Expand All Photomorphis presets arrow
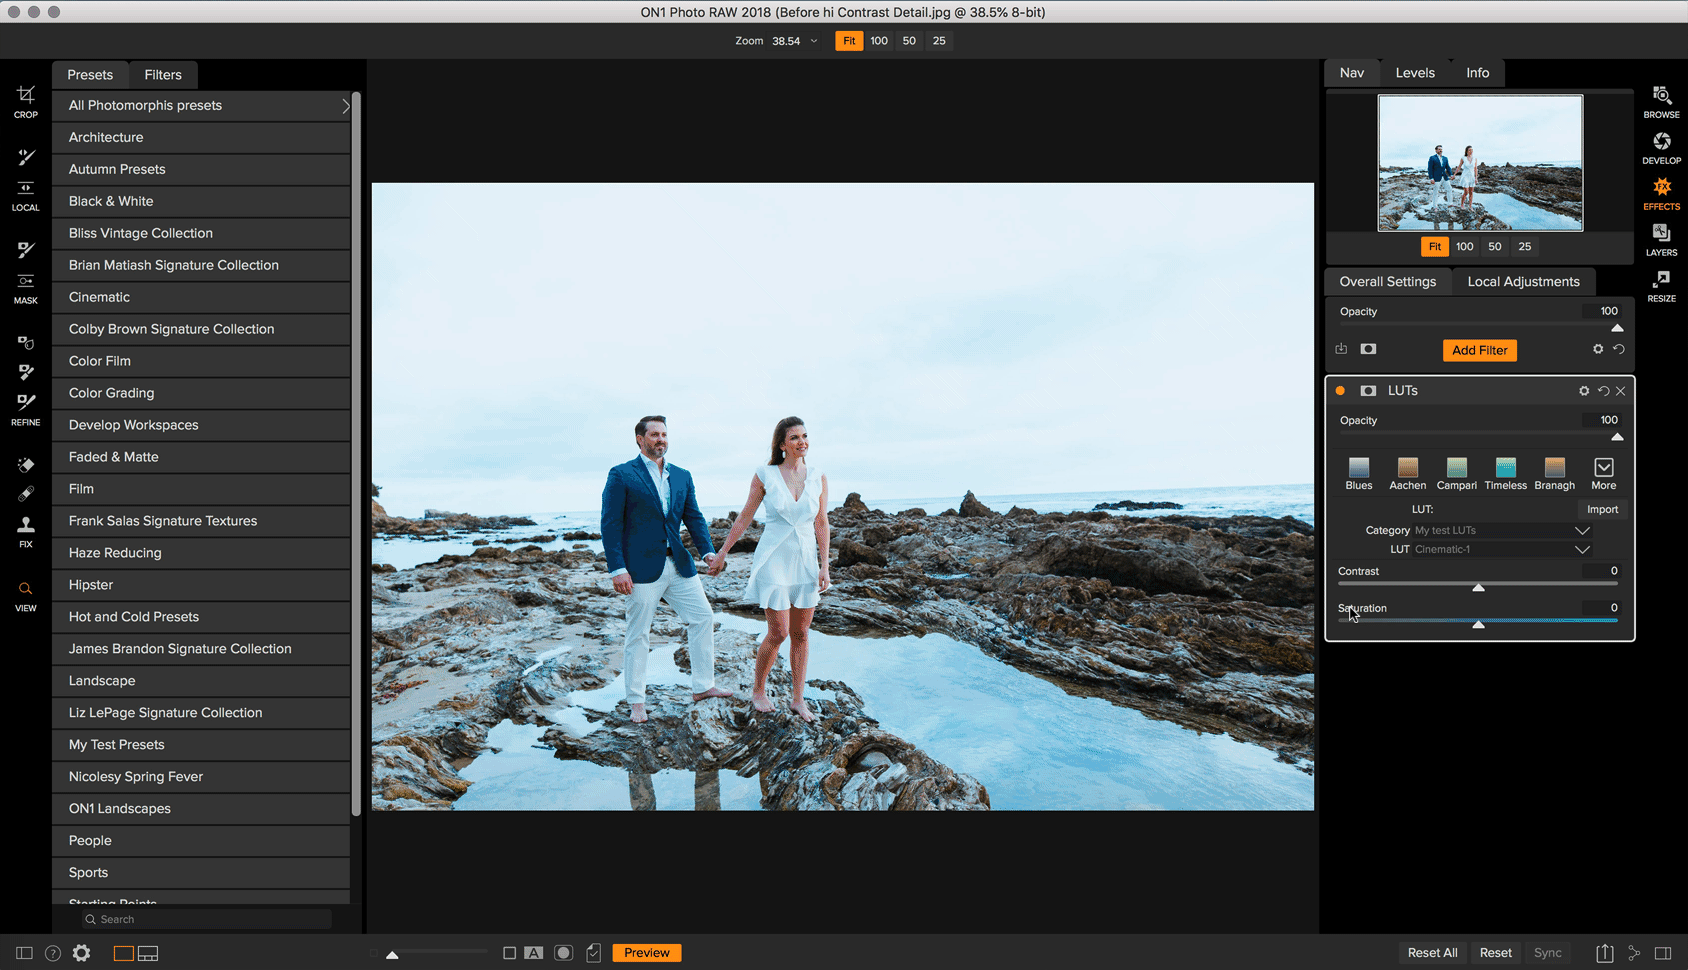This screenshot has height=970, width=1688. pyautogui.click(x=346, y=105)
